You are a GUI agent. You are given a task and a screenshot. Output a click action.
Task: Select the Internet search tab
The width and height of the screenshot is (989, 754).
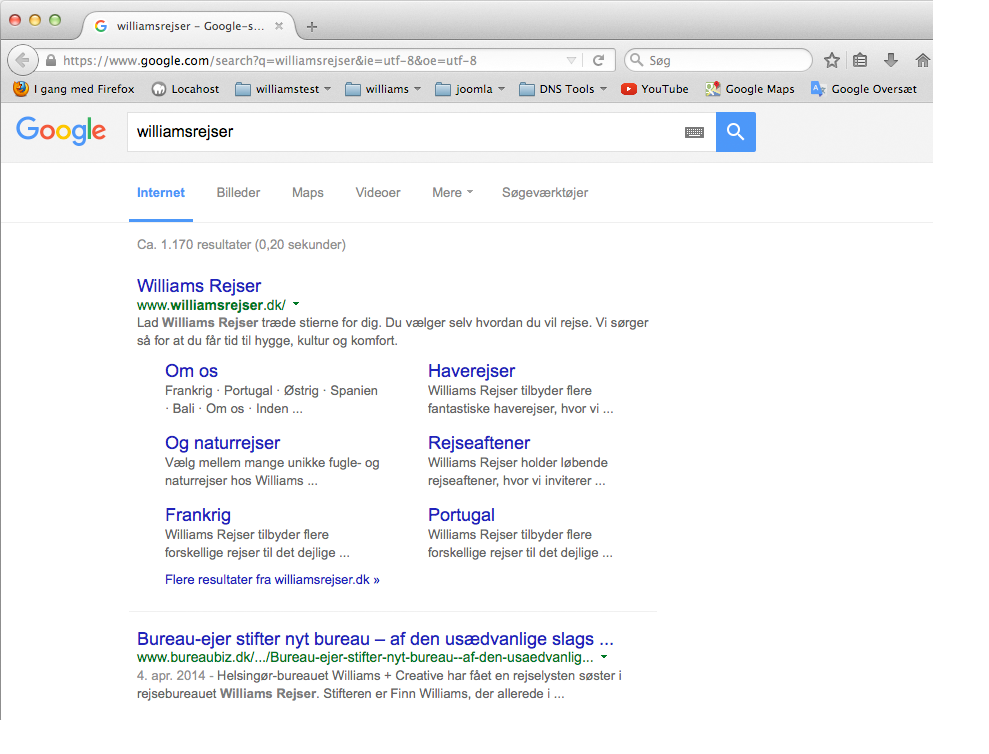[161, 192]
